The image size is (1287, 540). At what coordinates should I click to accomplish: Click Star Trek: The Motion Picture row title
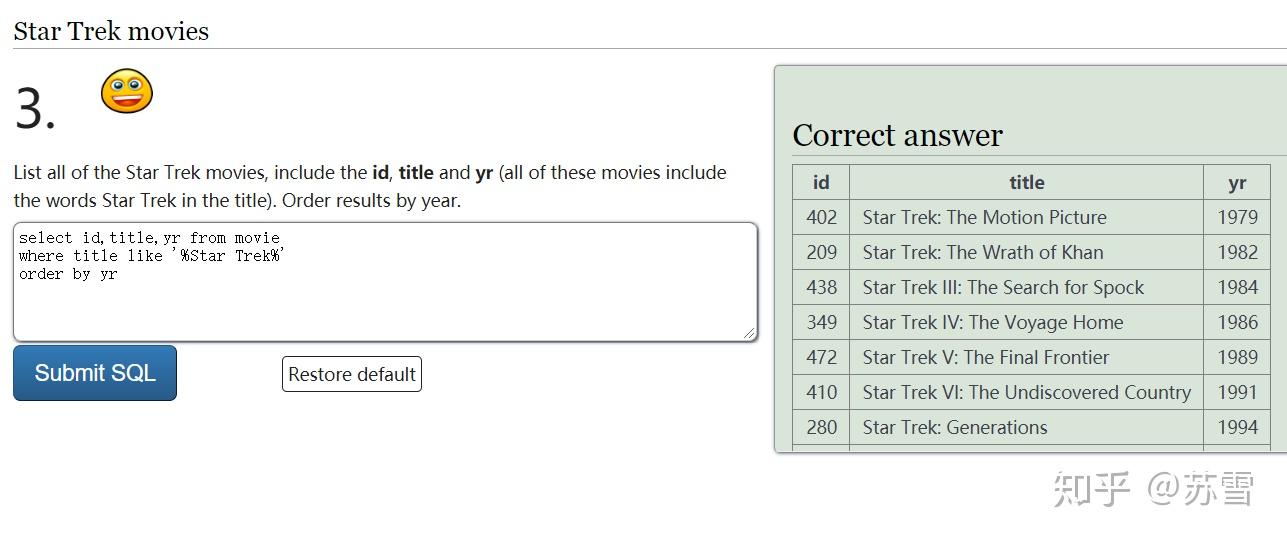[984, 217]
